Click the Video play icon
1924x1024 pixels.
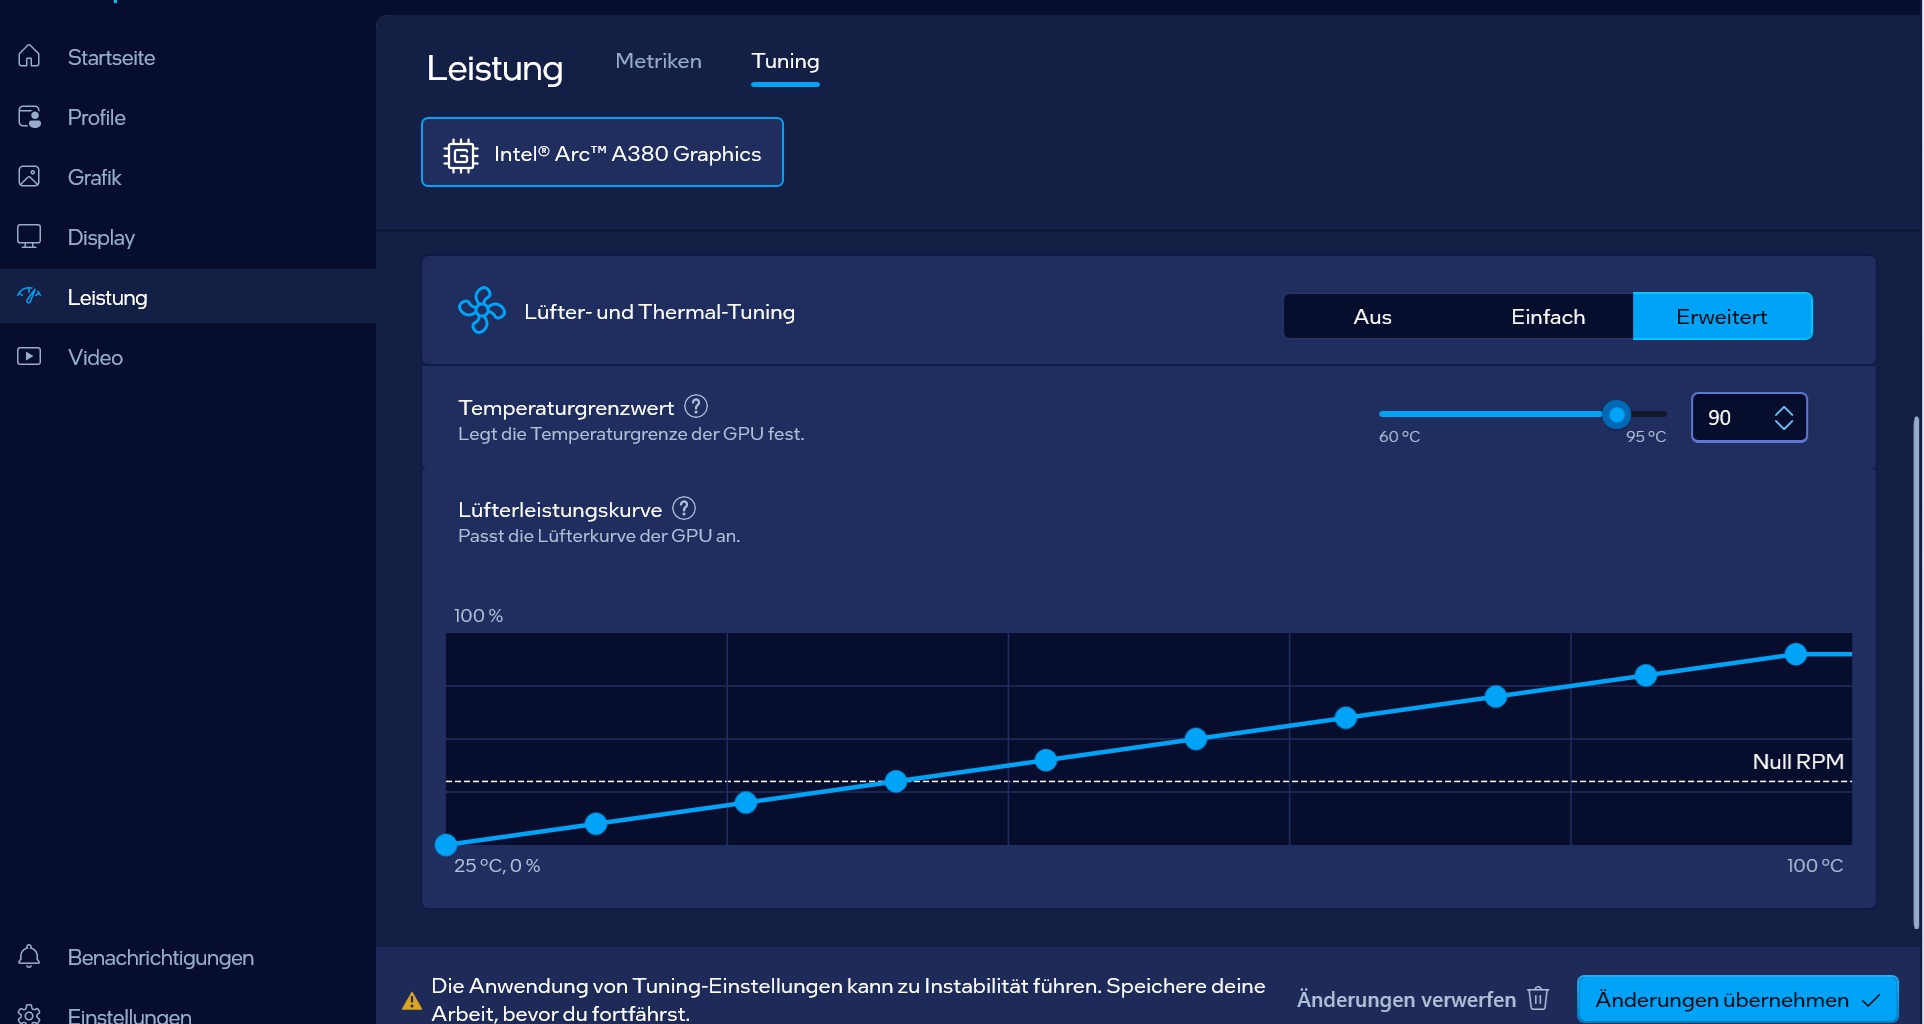(29, 356)
